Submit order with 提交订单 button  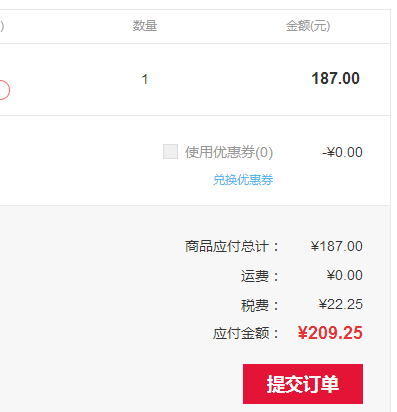tap(303, 384)
